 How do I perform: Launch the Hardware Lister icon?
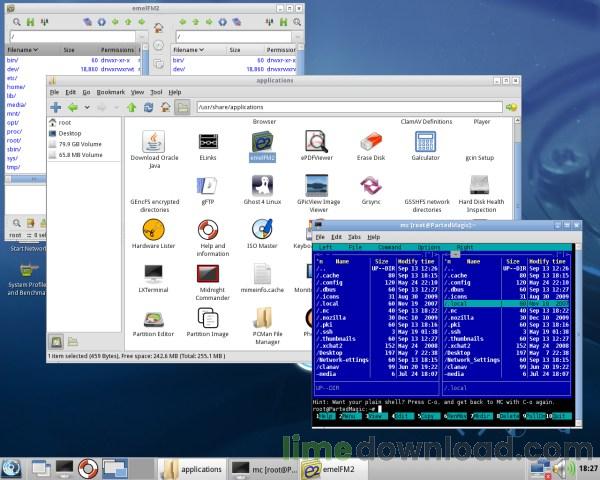153,230
